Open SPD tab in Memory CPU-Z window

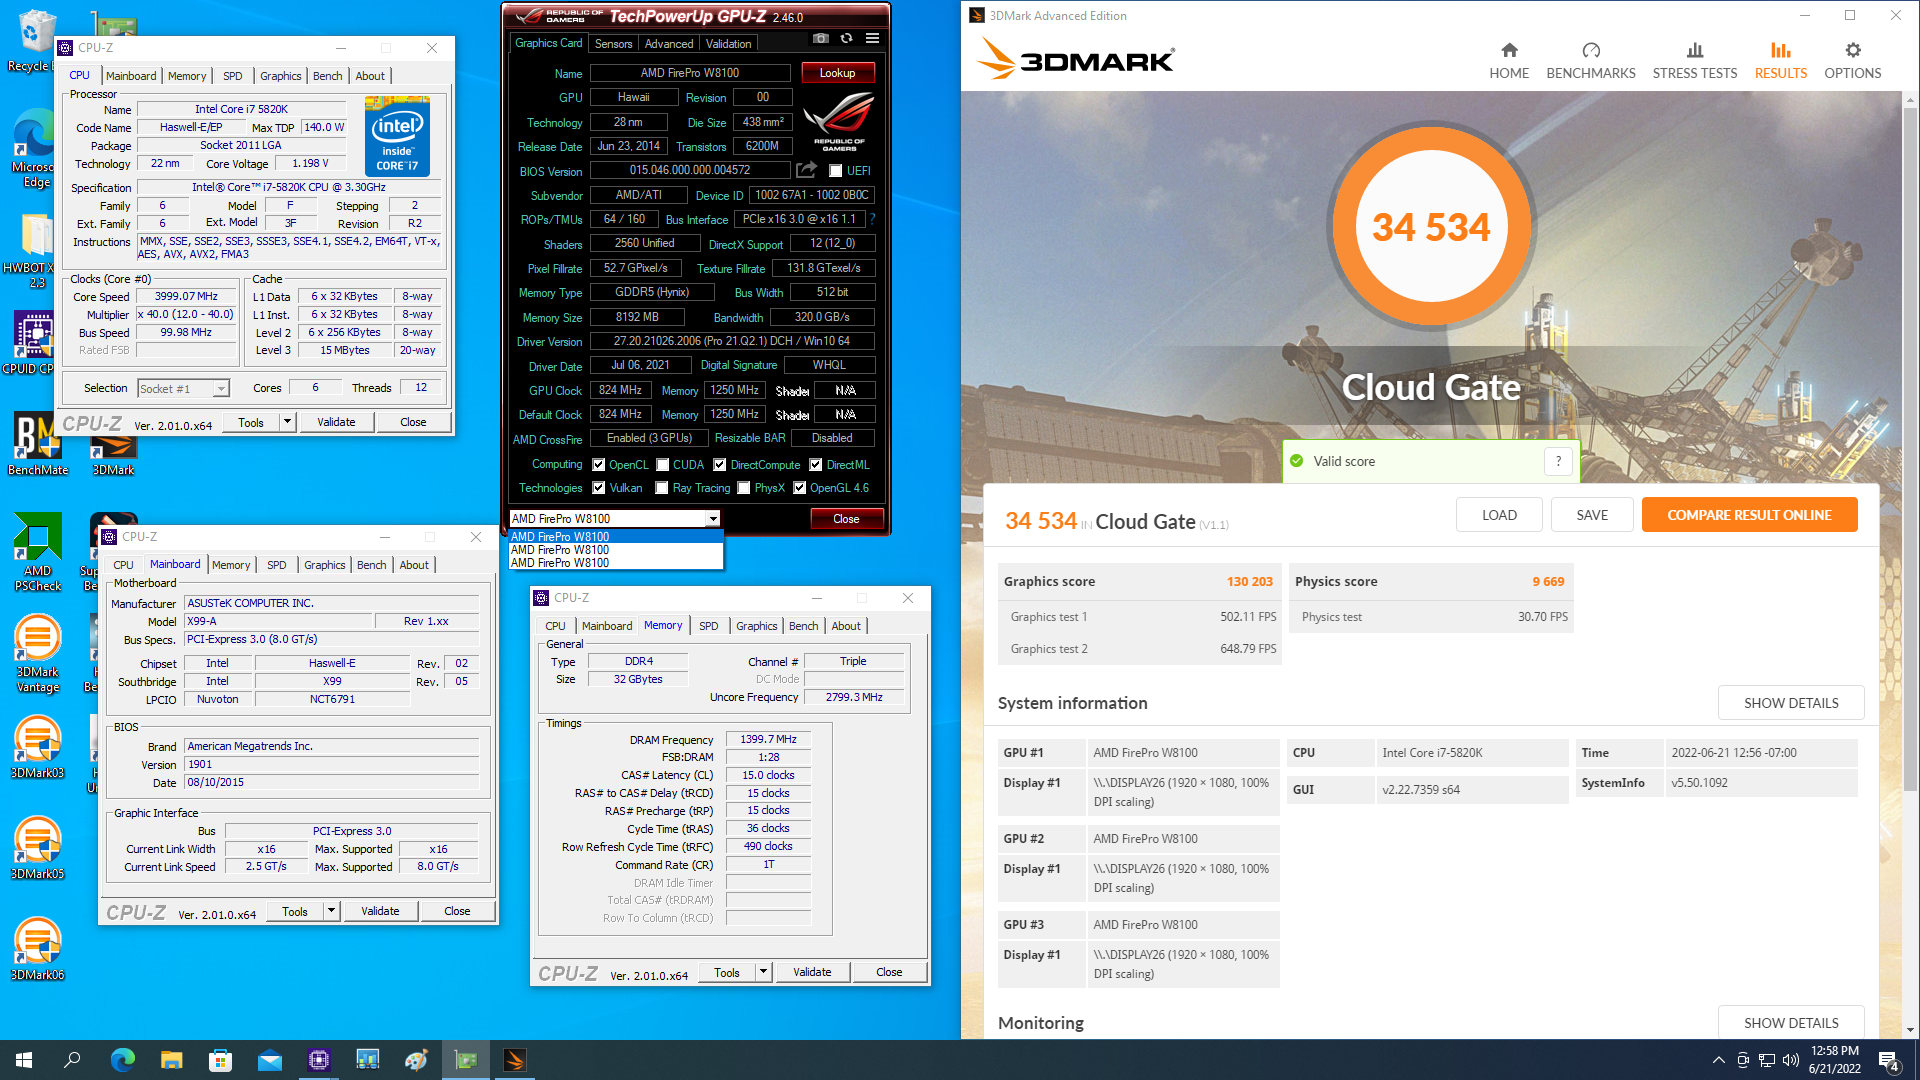pyautogui.click(x=708, y=626)
